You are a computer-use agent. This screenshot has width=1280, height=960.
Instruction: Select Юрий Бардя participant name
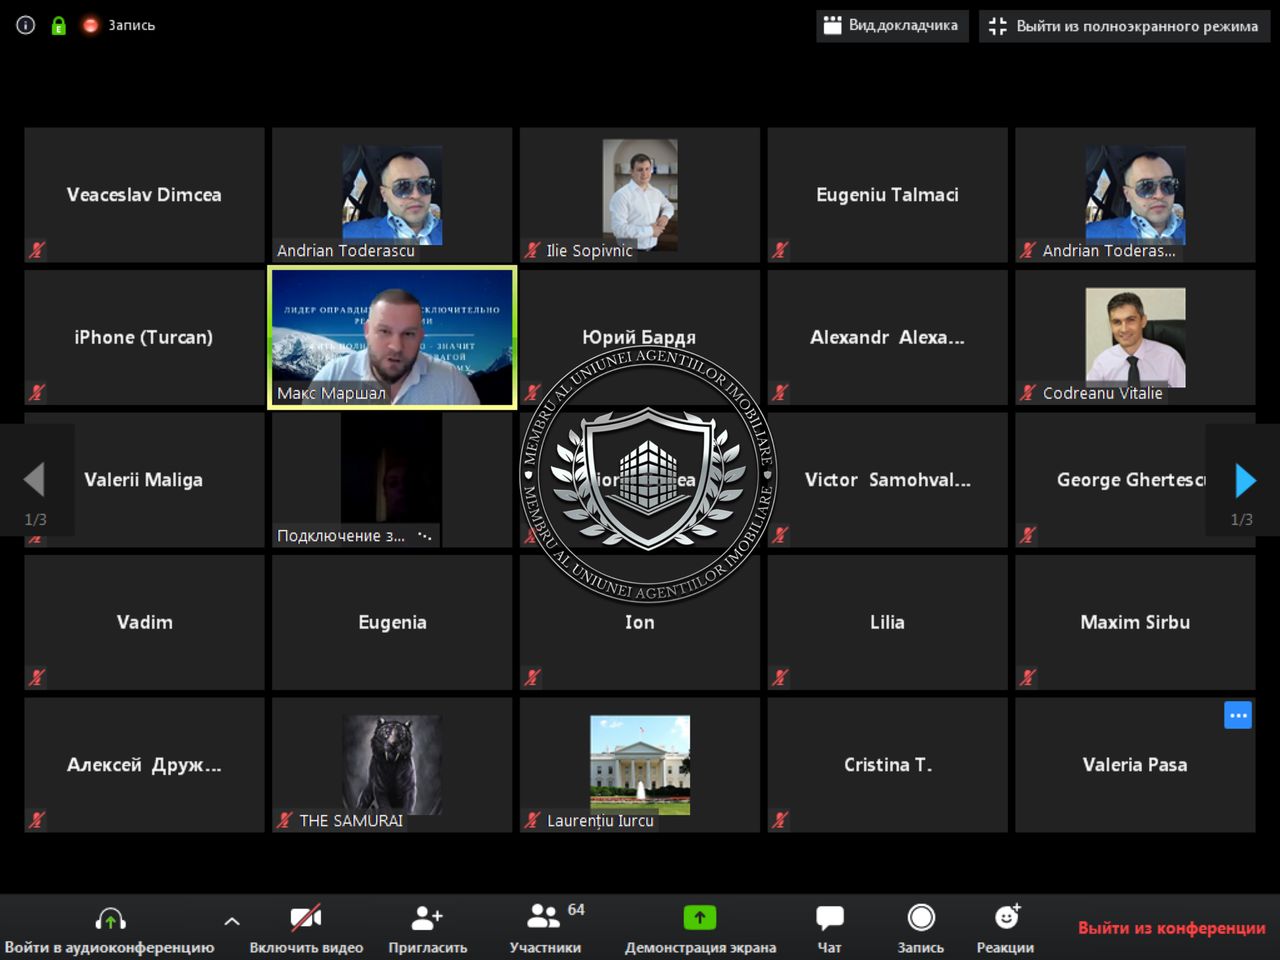coord(639,337)
